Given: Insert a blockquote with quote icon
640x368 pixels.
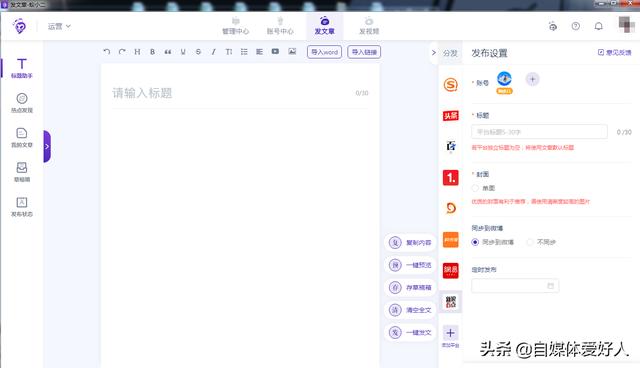Looking at the screenshot, I should point(168,52).
